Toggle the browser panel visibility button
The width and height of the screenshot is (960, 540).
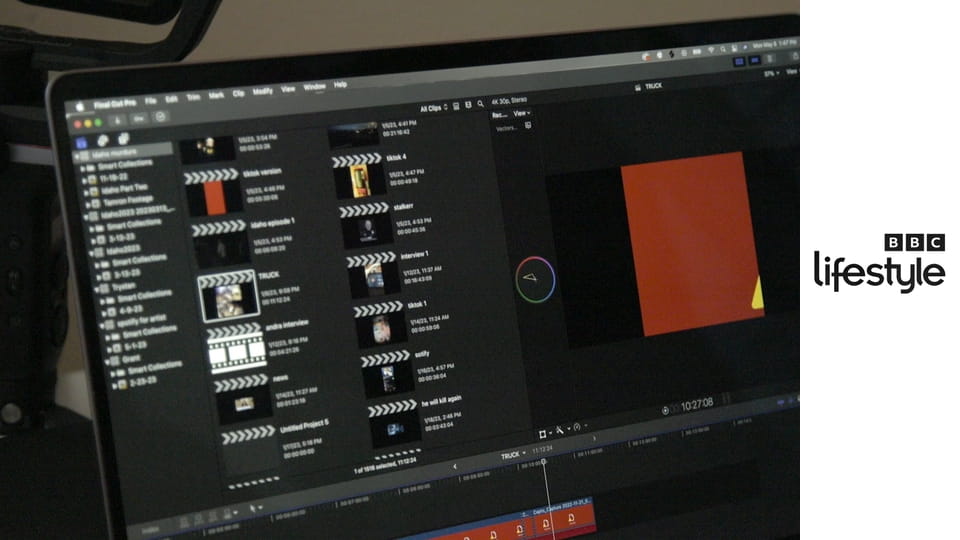click(x=741, y=61)
